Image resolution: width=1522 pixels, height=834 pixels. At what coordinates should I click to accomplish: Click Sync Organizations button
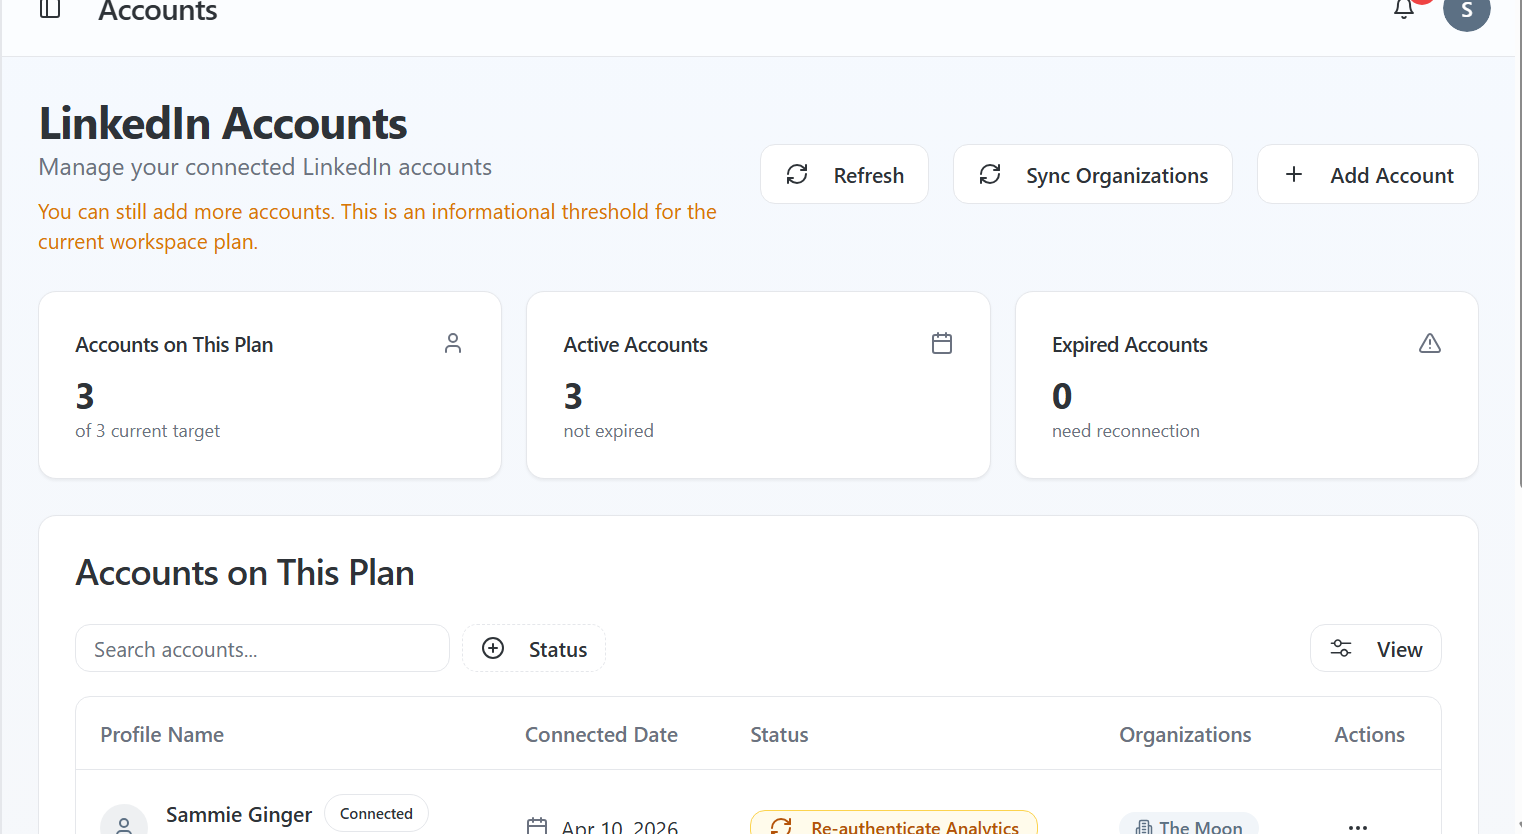(1092, 175)
